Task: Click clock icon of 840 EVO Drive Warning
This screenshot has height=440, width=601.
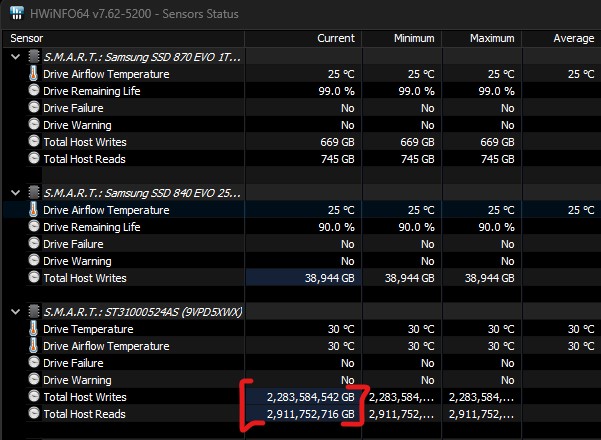Action: [x=34, y=261]
